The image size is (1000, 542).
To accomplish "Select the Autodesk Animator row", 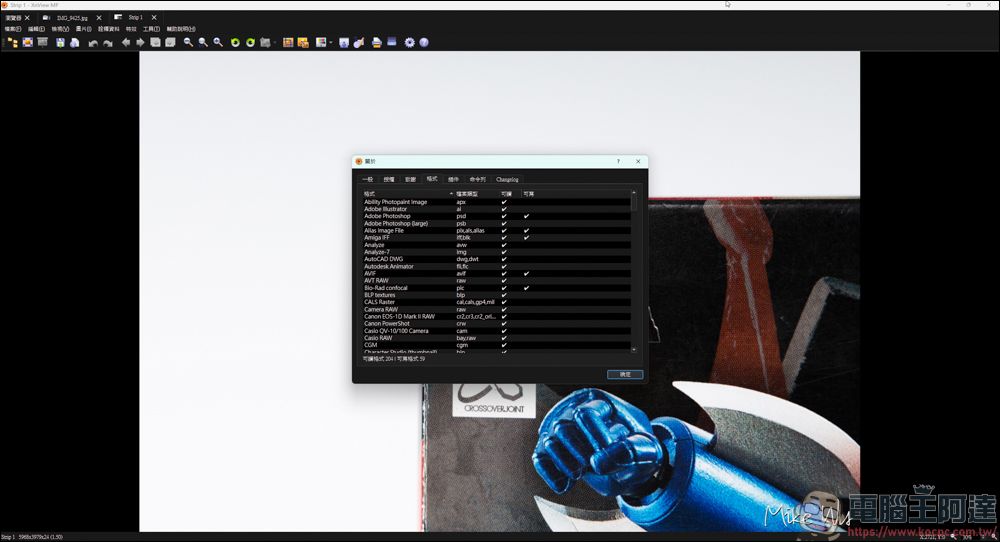I will pyautogui.click(x=496, y=267).
